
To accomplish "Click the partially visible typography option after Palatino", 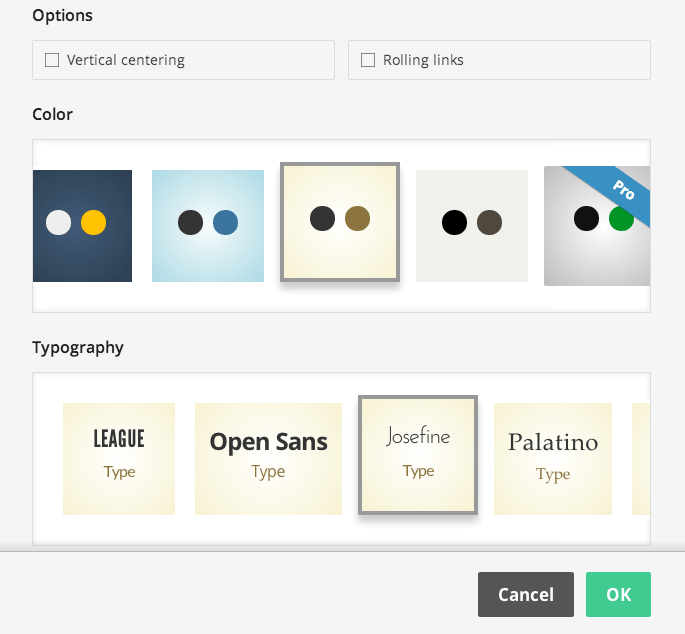I will click(641, 458).
